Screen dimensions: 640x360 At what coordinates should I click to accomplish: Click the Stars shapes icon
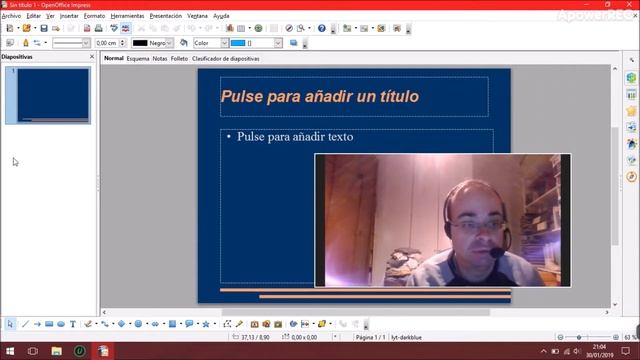coord(206,324)
